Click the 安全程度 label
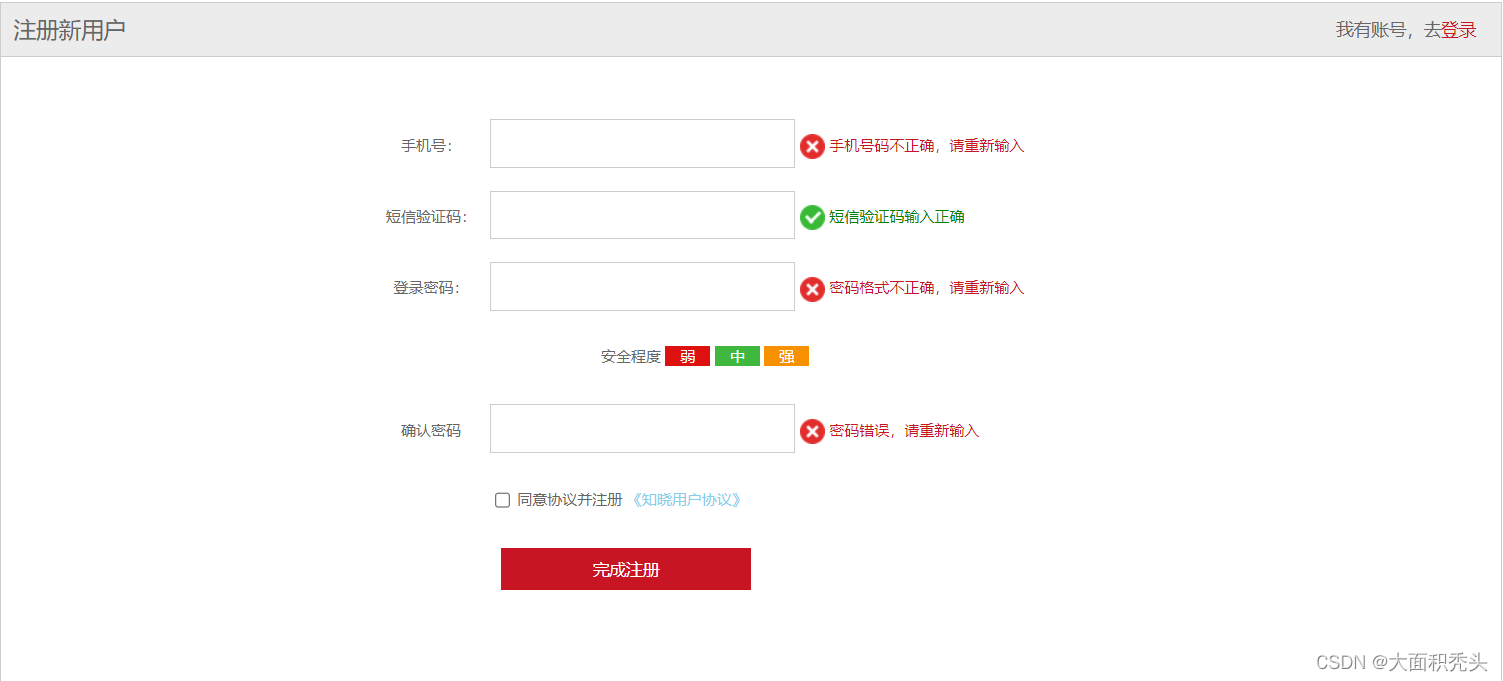 point(631,356)
